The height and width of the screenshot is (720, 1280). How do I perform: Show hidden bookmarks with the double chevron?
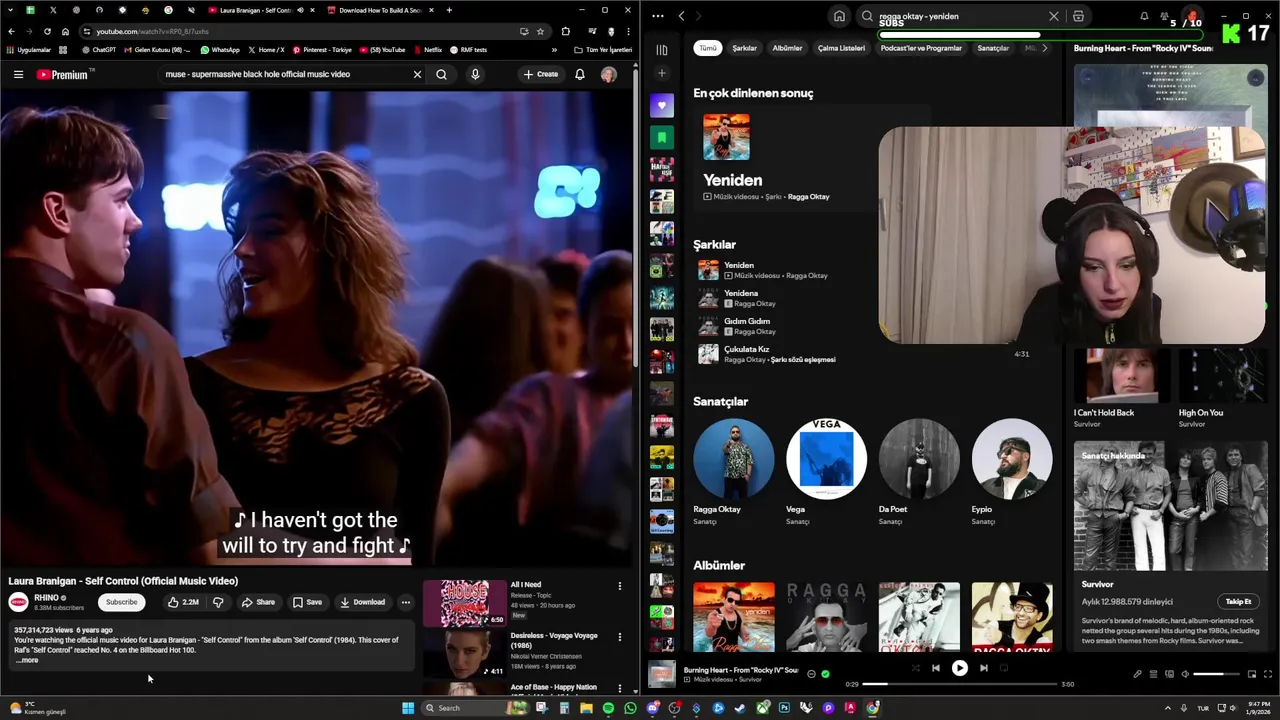pos(554,50)
